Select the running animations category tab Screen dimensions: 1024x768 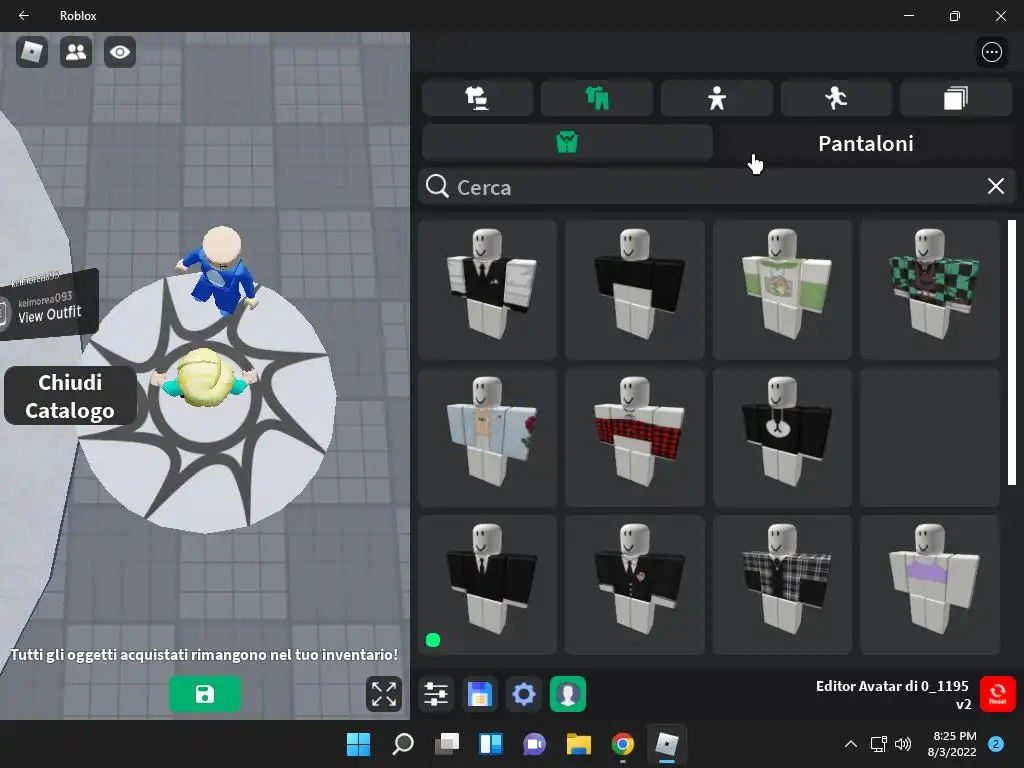click(x=836, y=99)
